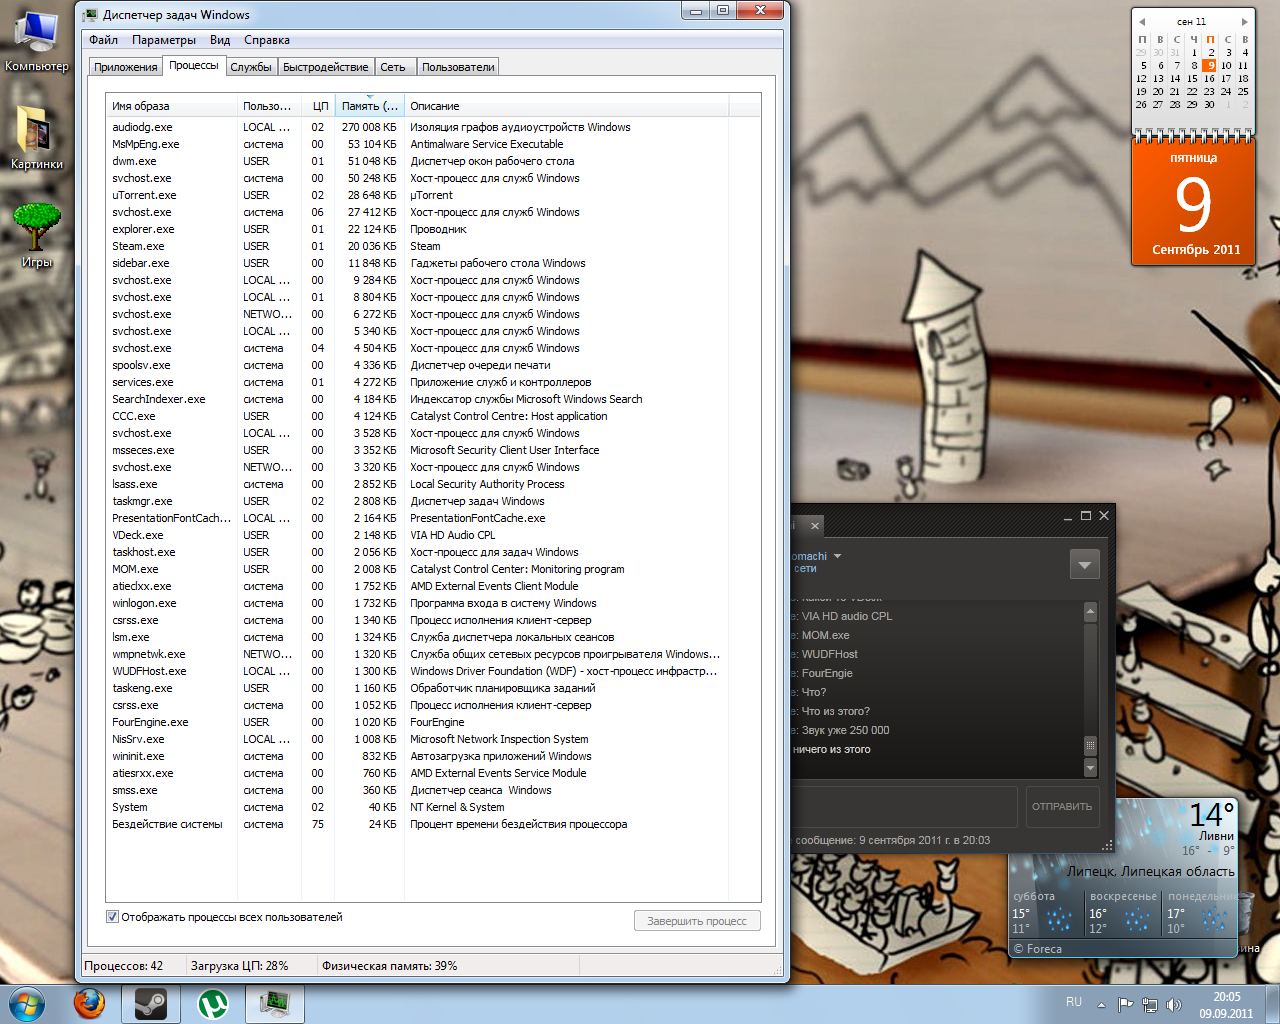This screenshot has height=1024, width=1280.
Task: Open the Компьютер desktop icon
Action: point(37,40)
